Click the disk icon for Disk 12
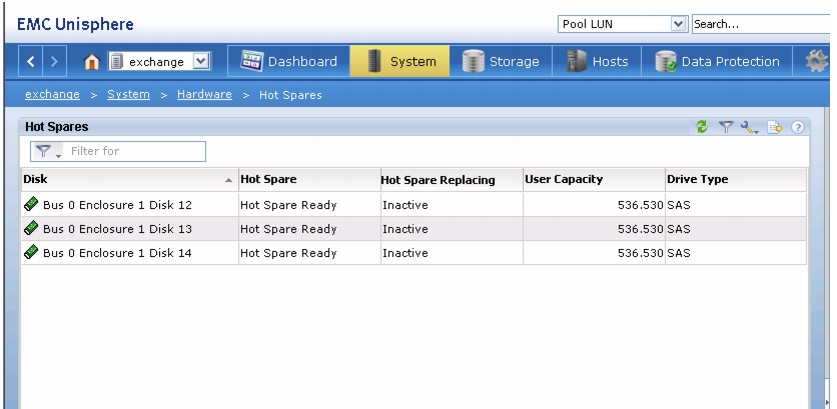This screenshot has width=837, height=409. click(x=31, y=204)
